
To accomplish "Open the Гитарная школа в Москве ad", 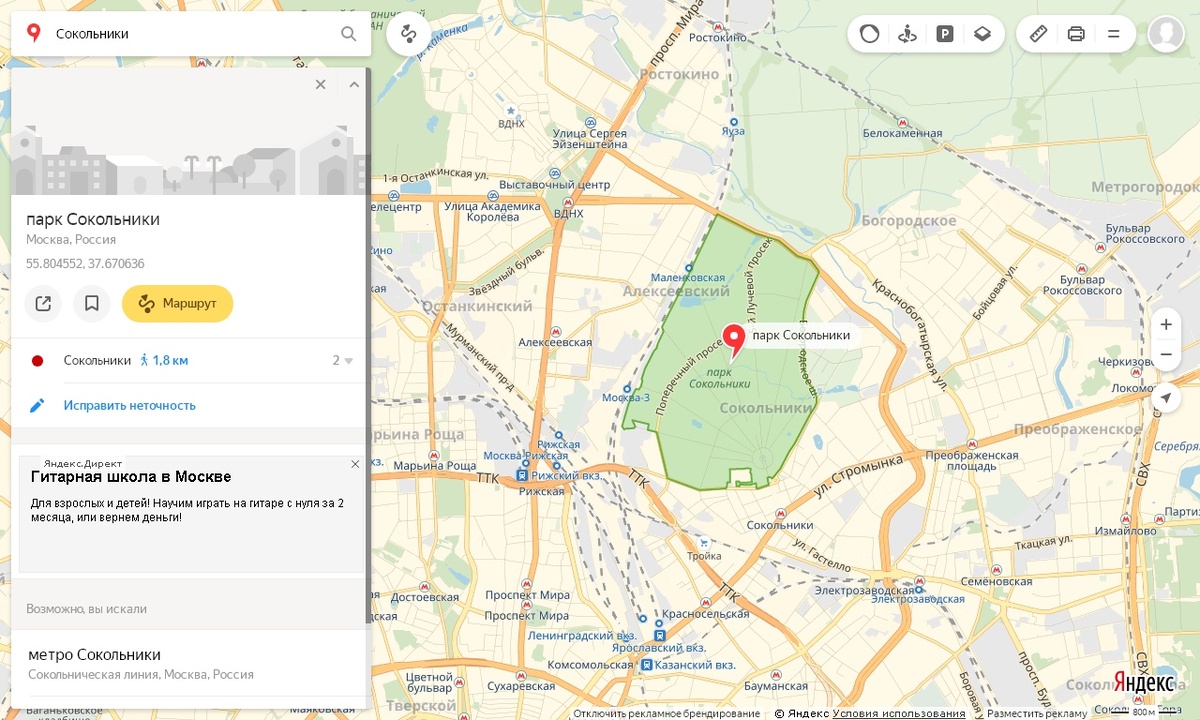I will click(x=131, y=477).
